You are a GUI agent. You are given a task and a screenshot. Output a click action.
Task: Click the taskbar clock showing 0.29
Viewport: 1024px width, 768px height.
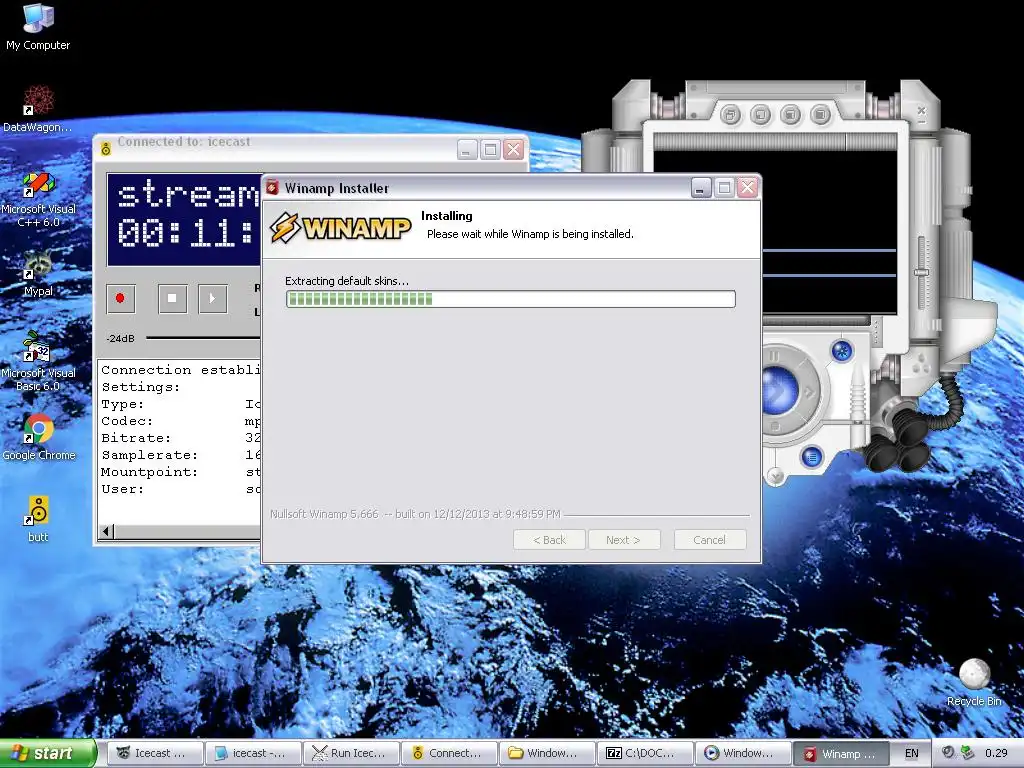[x=996, y=753]
